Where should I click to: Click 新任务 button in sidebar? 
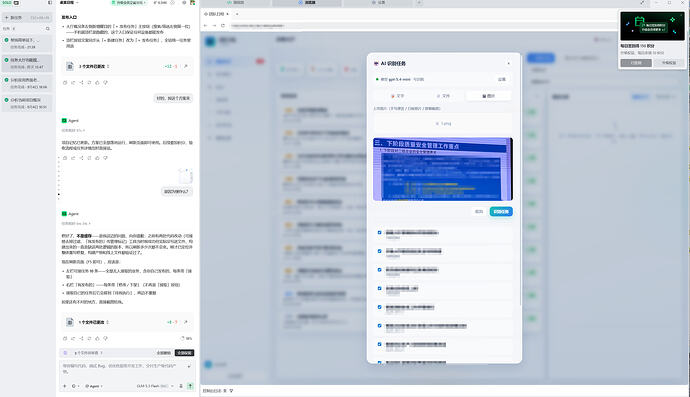27,18
